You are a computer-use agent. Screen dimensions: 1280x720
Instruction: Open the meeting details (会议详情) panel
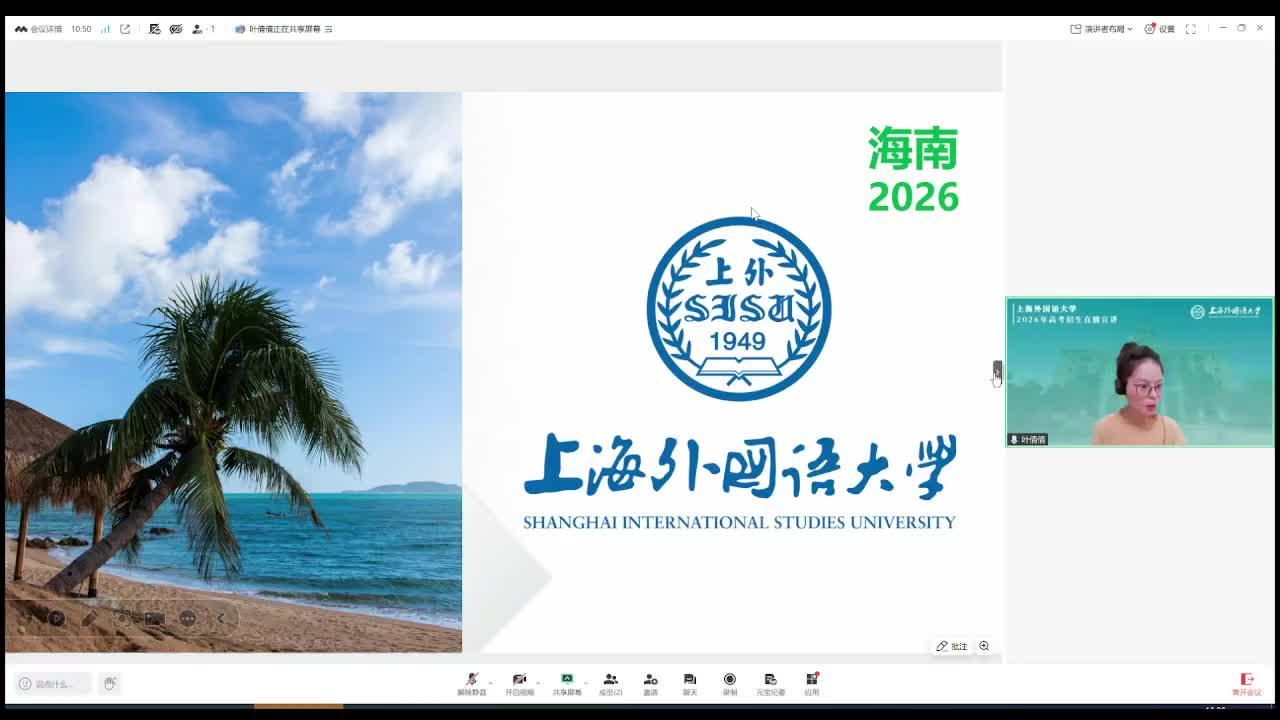tap(46, 29)
